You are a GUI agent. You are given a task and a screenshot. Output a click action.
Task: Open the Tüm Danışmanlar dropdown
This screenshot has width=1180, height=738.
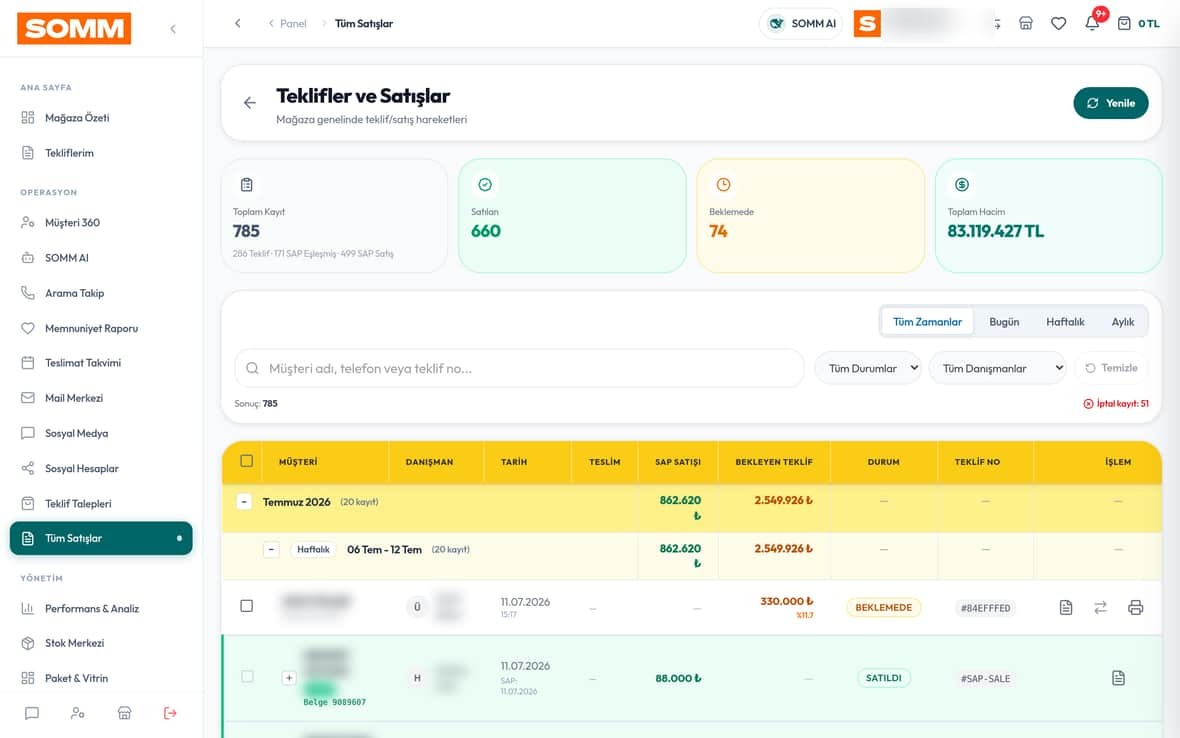tap(998, 369)
